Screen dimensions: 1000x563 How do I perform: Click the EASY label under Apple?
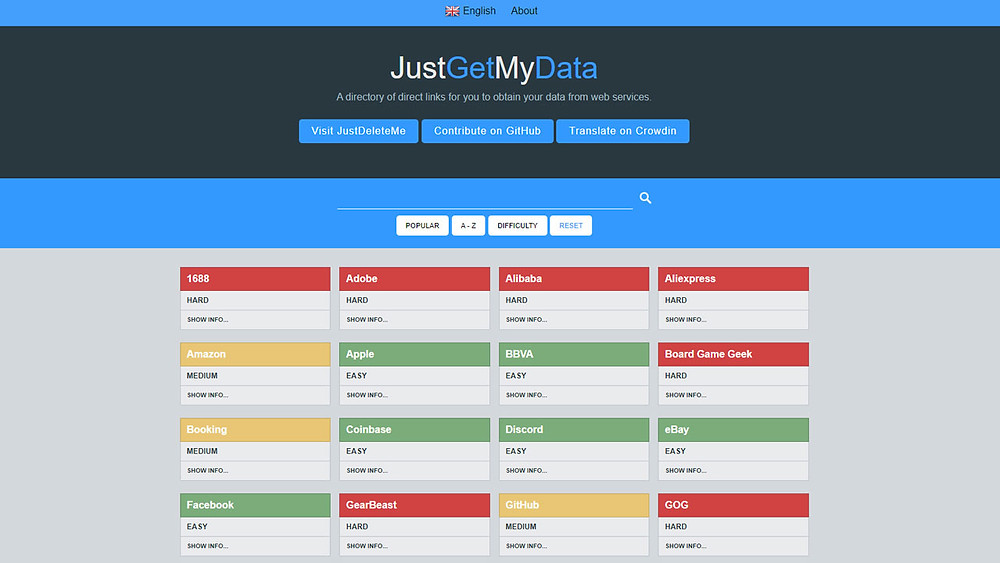pyautogui.click(x=357, y=376)
